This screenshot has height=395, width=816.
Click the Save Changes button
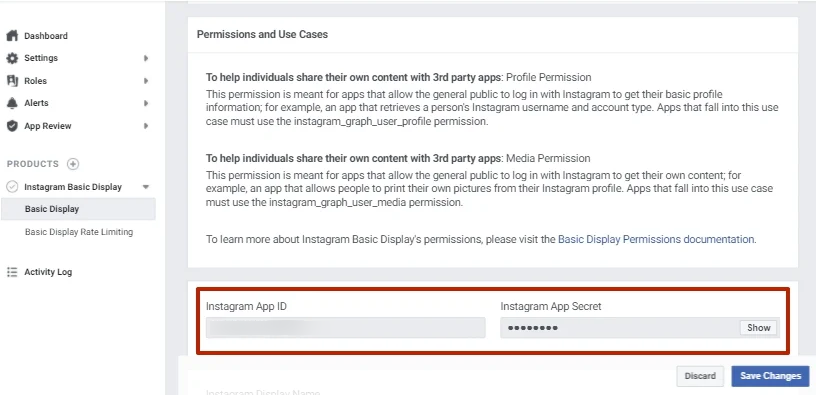coord(770,376)
